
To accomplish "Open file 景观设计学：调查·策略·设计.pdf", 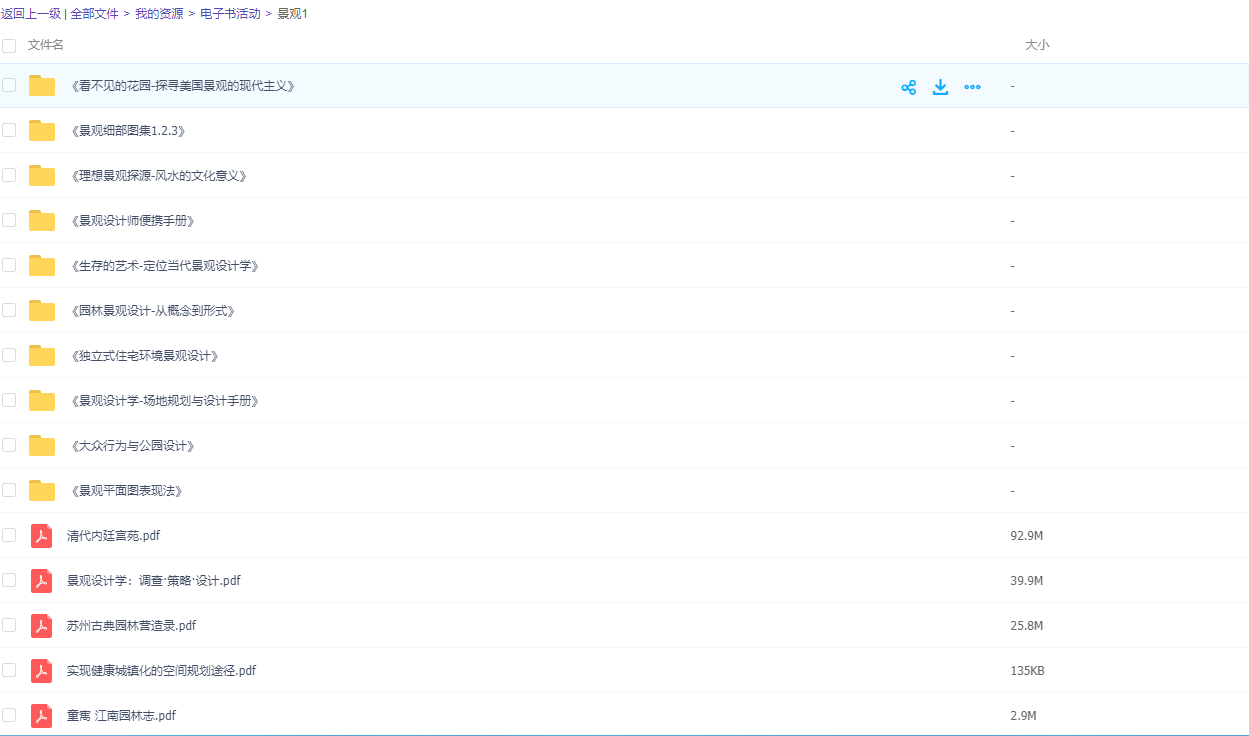I will pyautogui.click(x=154, y=581).
